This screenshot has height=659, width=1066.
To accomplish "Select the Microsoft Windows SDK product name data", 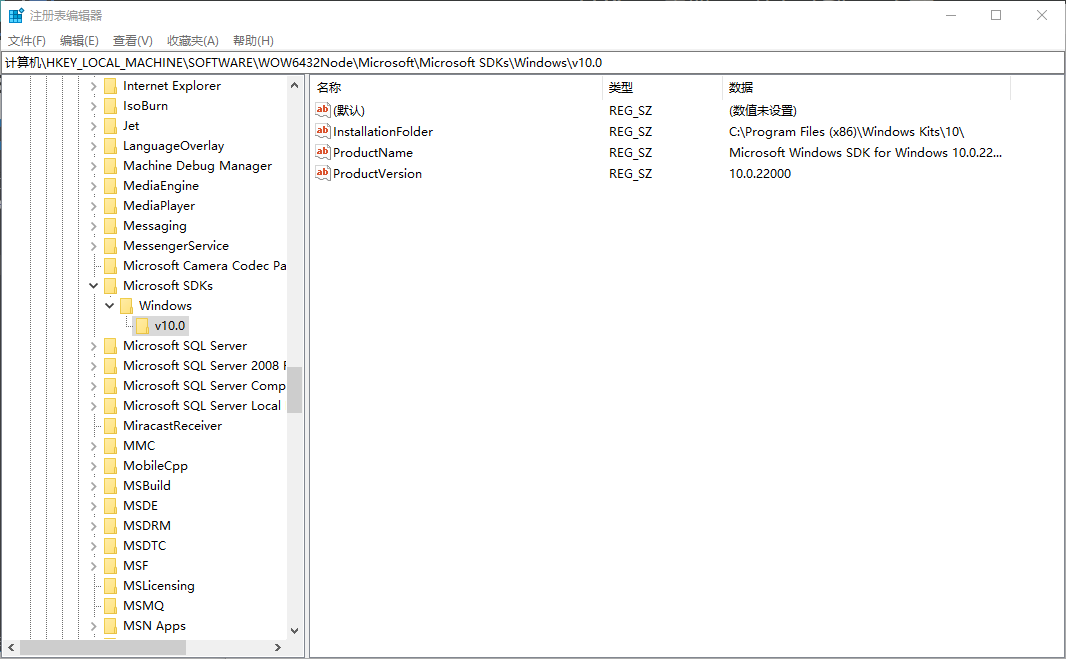I will coord(865,152).
